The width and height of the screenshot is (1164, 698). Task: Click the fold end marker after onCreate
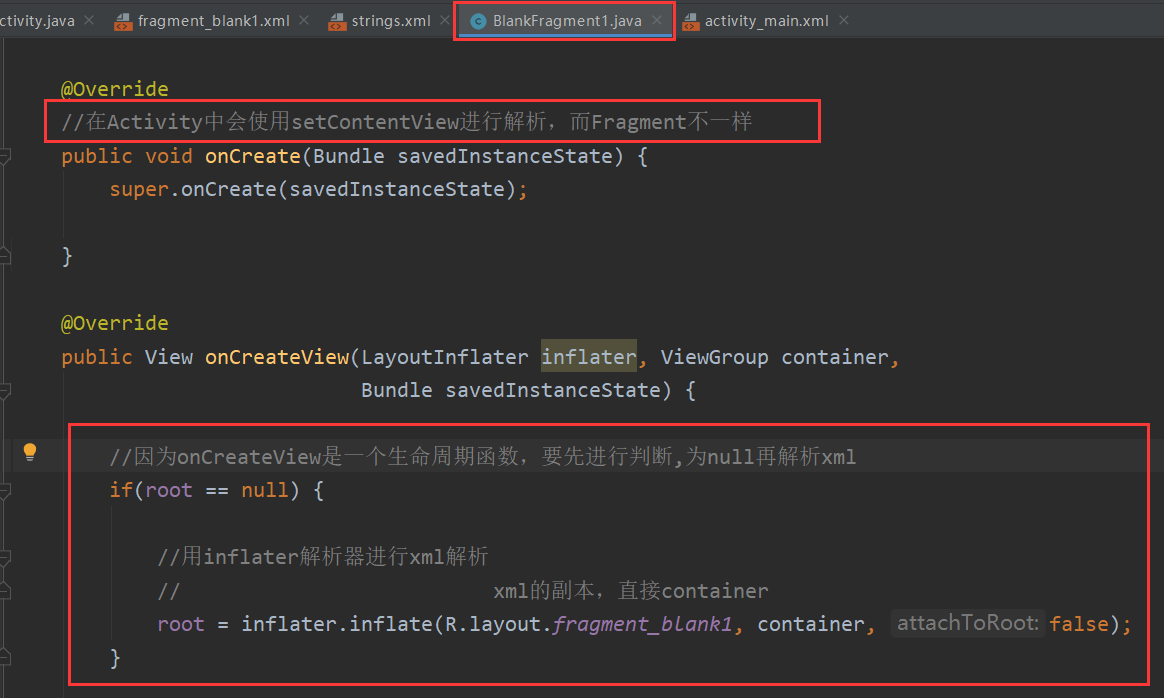click(4, 256)
